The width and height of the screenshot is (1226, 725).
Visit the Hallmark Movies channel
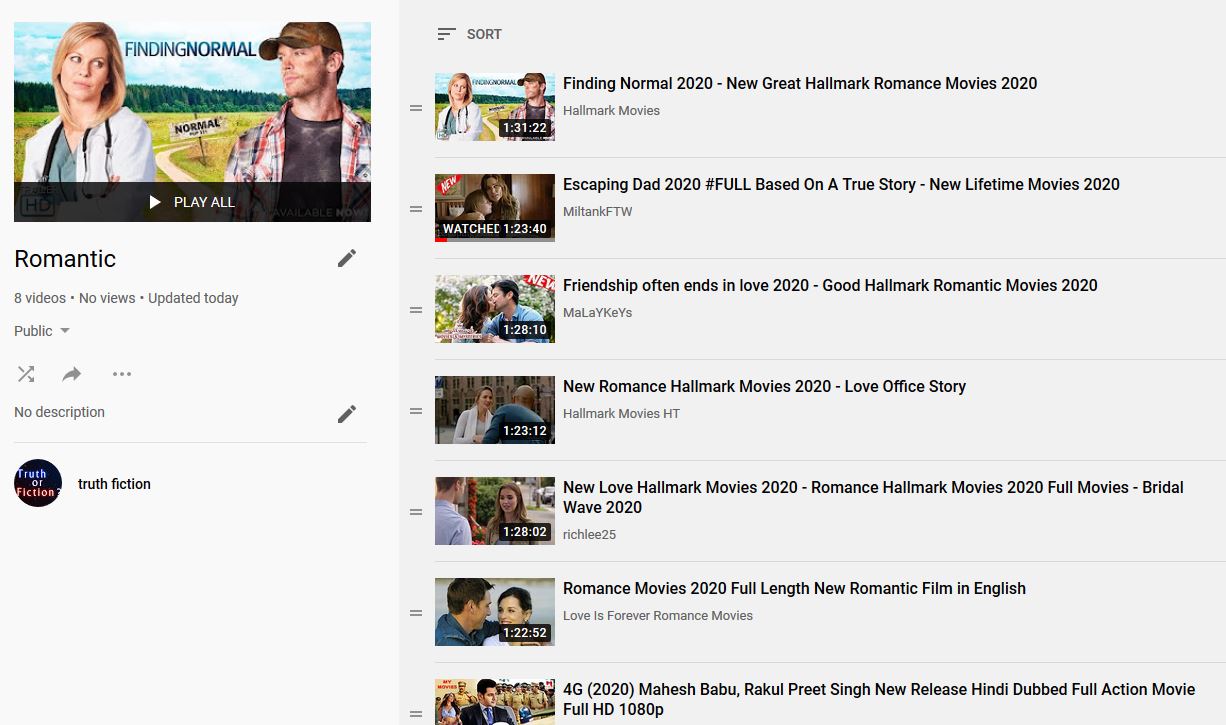611,111
